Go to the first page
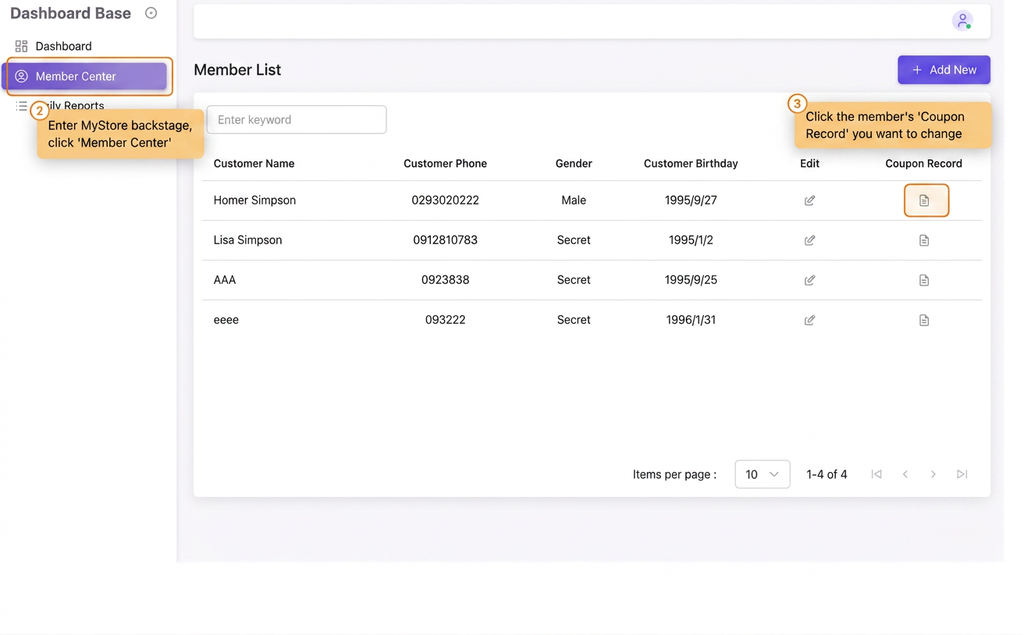This screenshot has width=1024, height=635. click(x=876, y=474)
